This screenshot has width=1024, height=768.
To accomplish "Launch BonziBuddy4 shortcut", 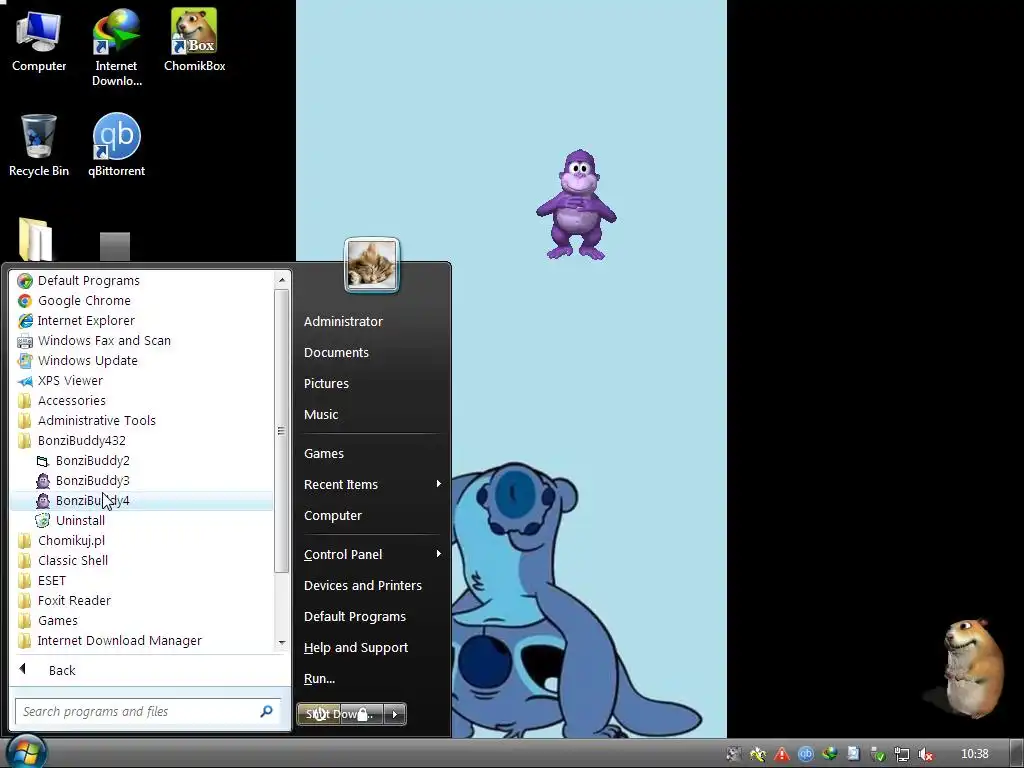I will [x=142, y=501].
